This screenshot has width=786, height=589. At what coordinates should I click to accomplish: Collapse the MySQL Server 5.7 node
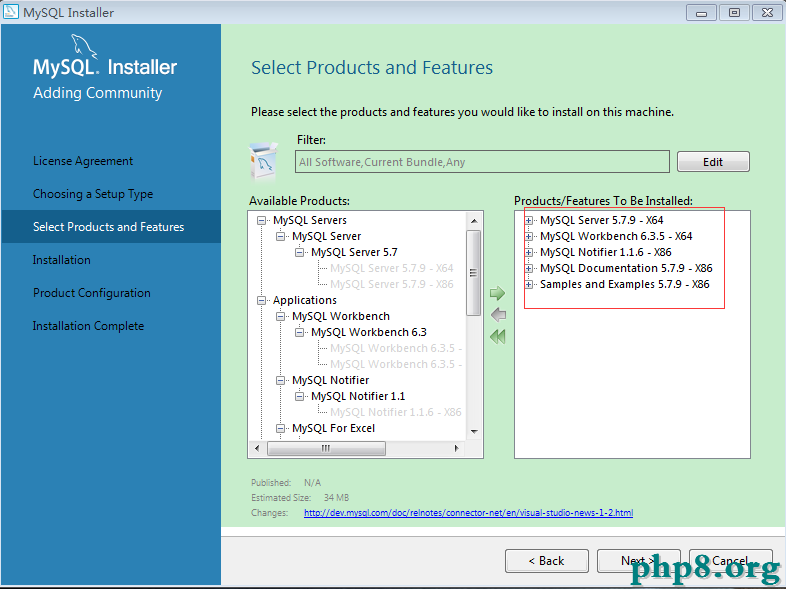299,253
